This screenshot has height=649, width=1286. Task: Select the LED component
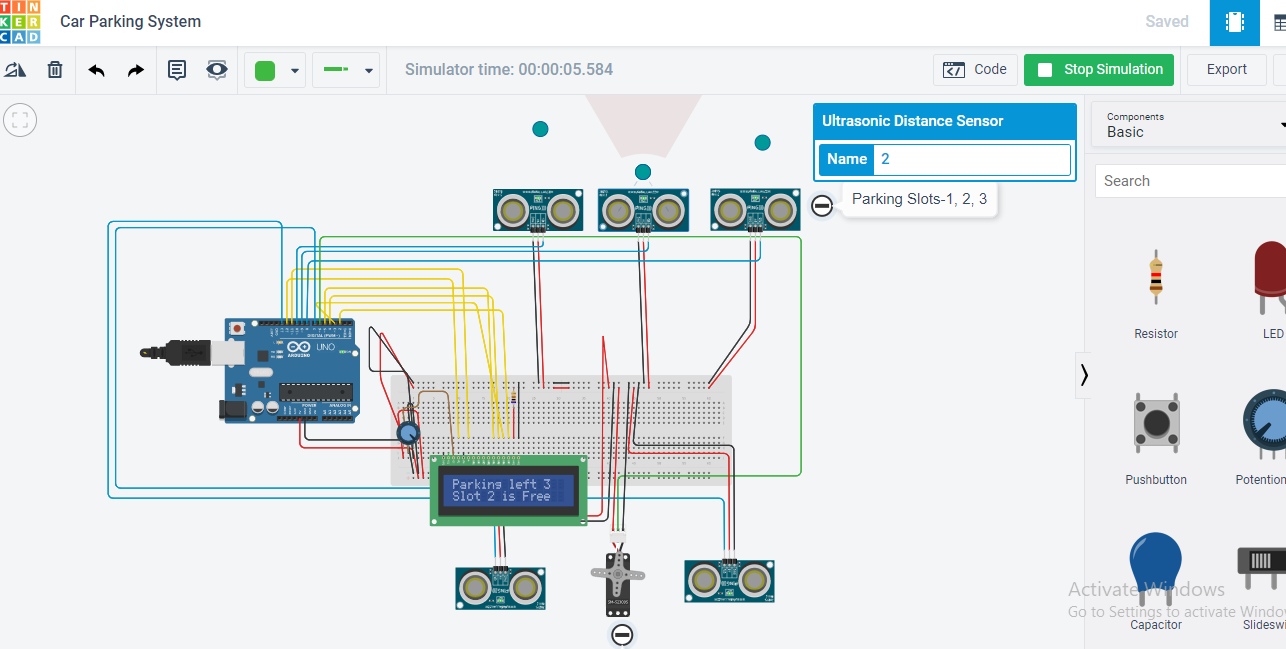(1270, 290)
